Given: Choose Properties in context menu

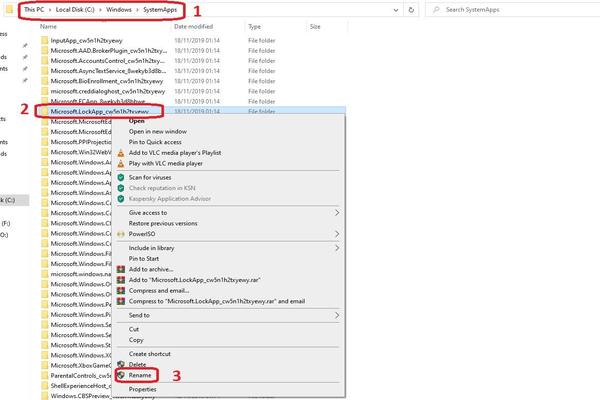Looking at the screenshot, I should 142,389.
